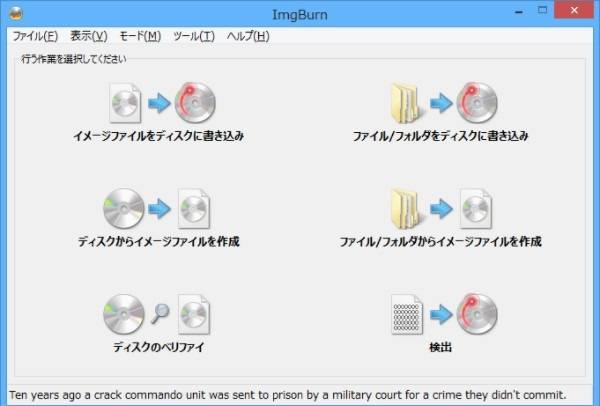Select イメージファイルをディスクに書き込み label

(x=158, y=136)
